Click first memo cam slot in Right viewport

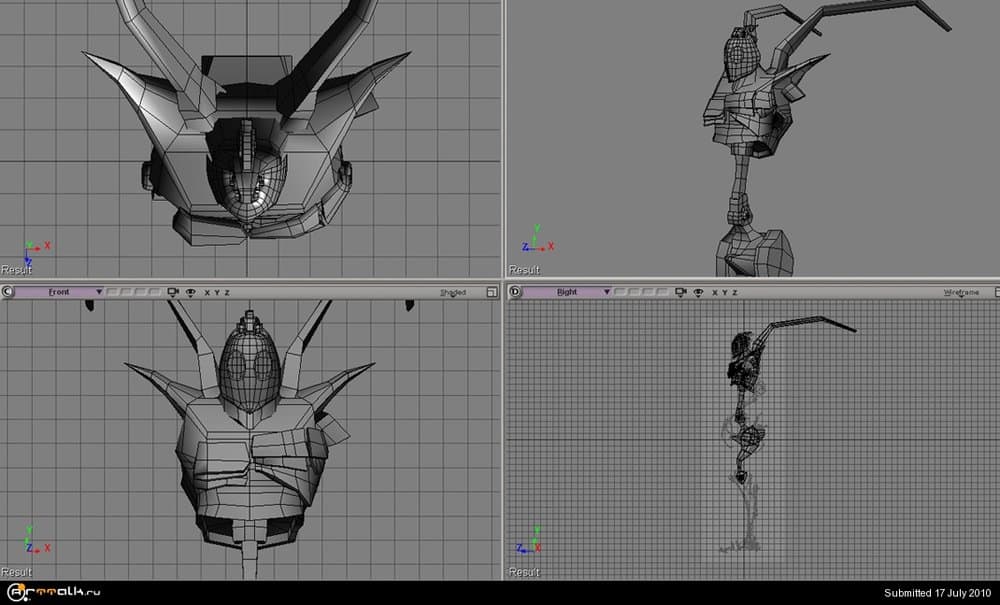(x=620, y=292)
